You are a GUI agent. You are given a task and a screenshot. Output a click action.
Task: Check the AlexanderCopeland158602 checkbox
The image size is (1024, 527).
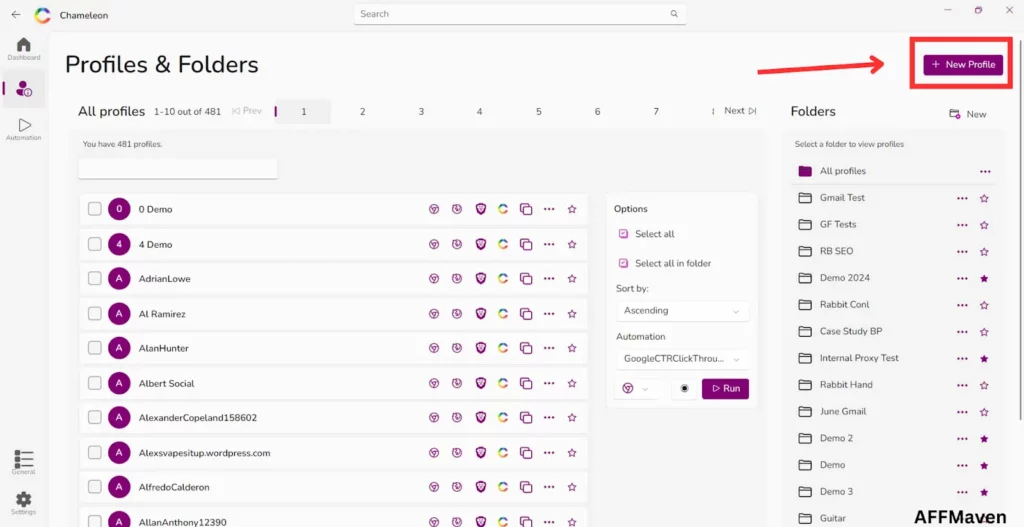point(95,418)
